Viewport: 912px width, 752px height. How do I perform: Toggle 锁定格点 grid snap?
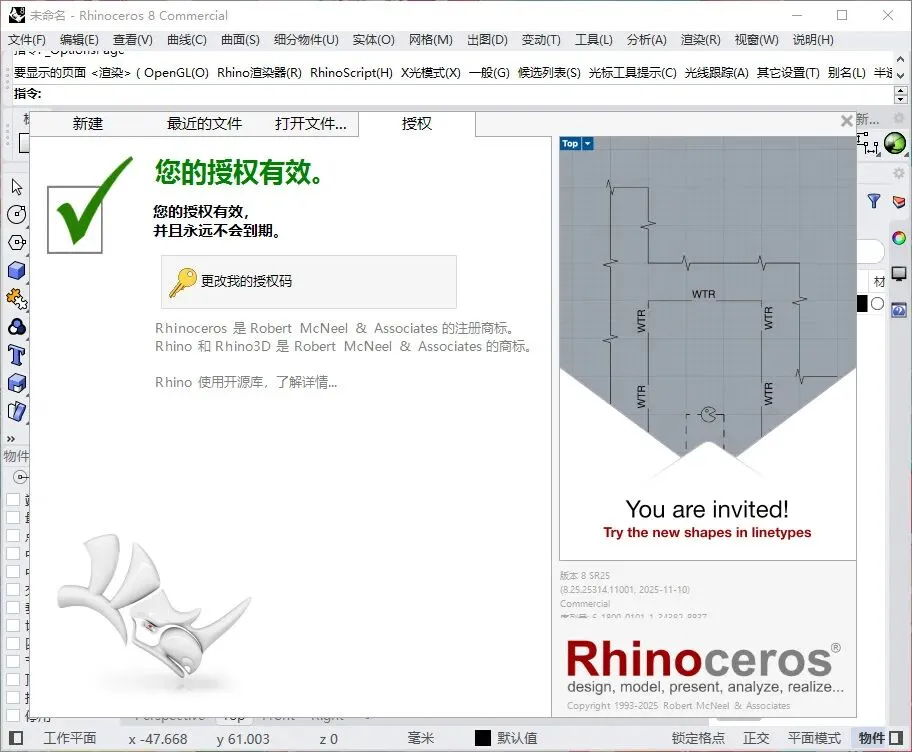[699, 738]
